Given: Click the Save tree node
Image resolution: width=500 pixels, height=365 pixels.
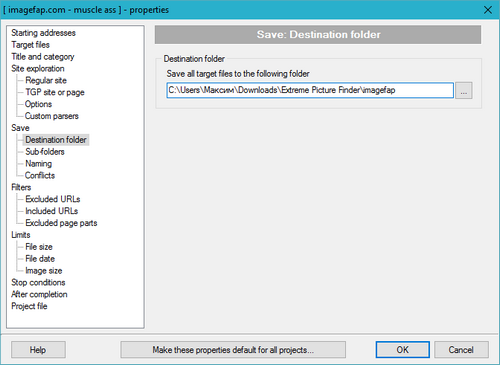Looking at the screenshot, I should point(20,128).
